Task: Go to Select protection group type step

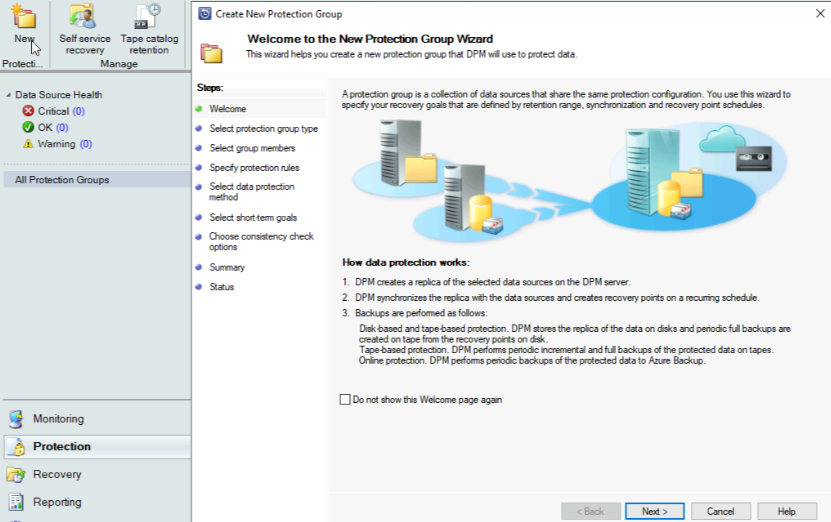Action: (263, 128)
